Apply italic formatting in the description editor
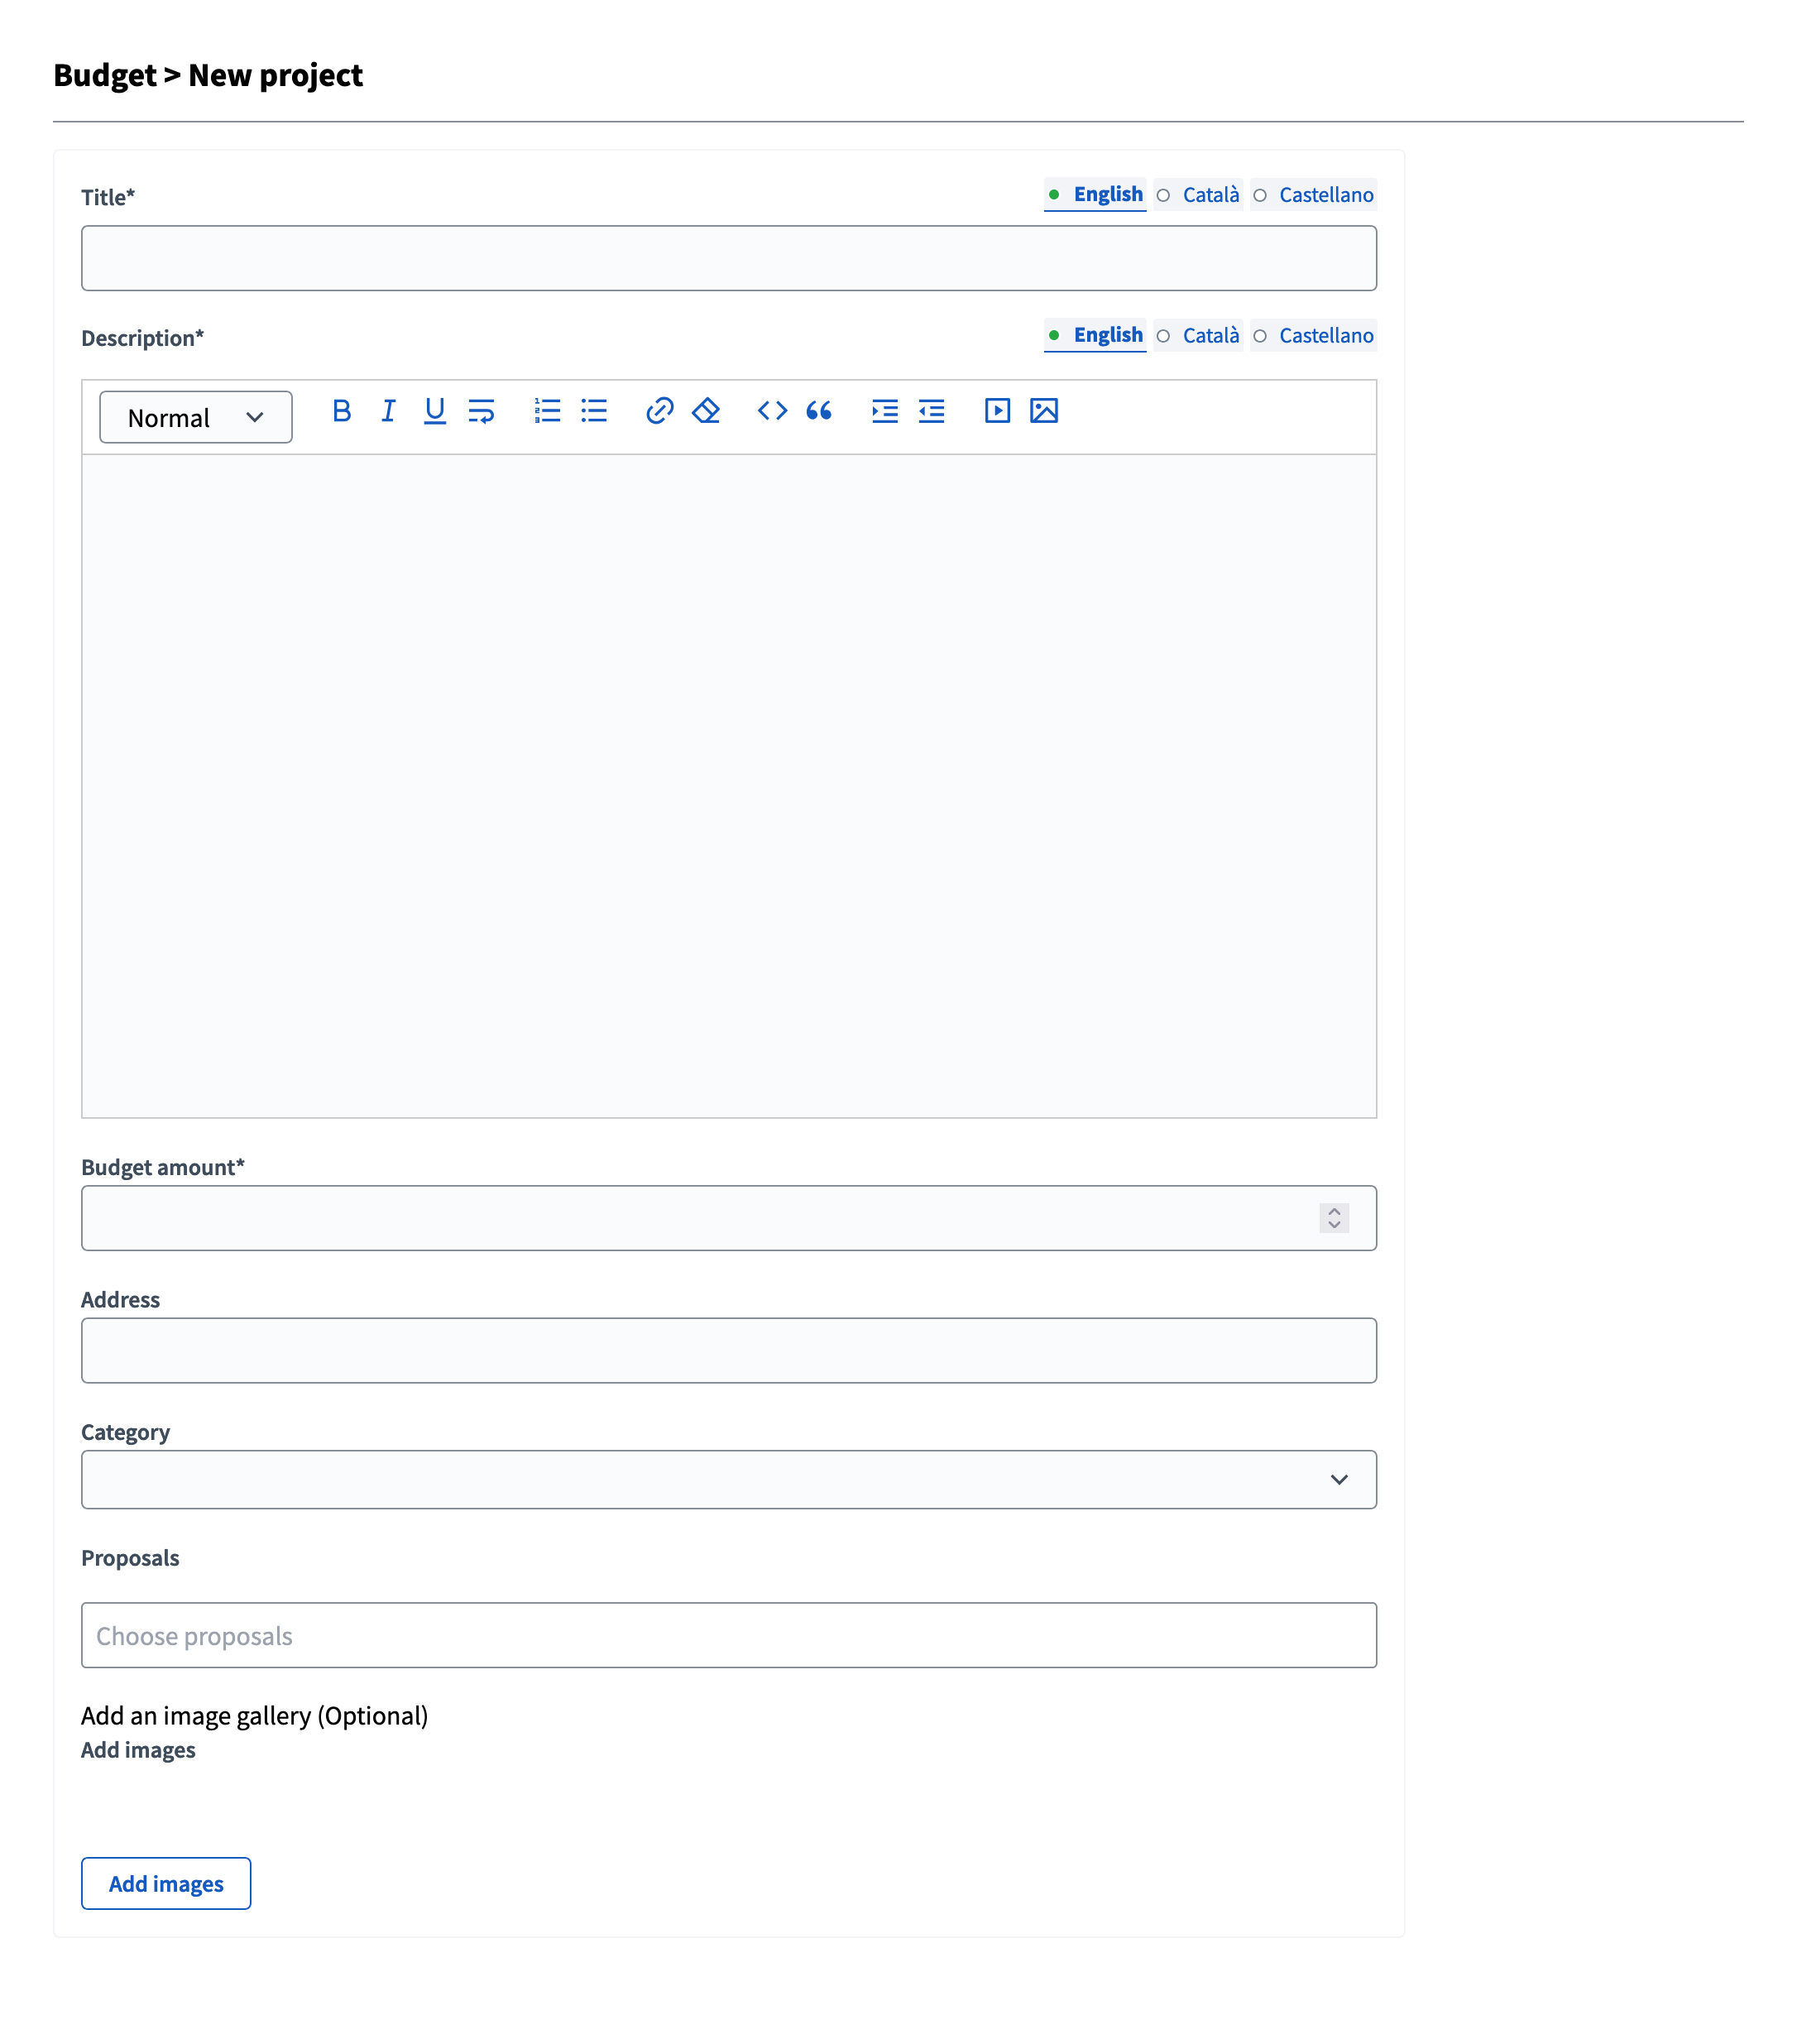Image resolution: width=1797 pixels, height=2044 pixels. click(x=388, y=411)
